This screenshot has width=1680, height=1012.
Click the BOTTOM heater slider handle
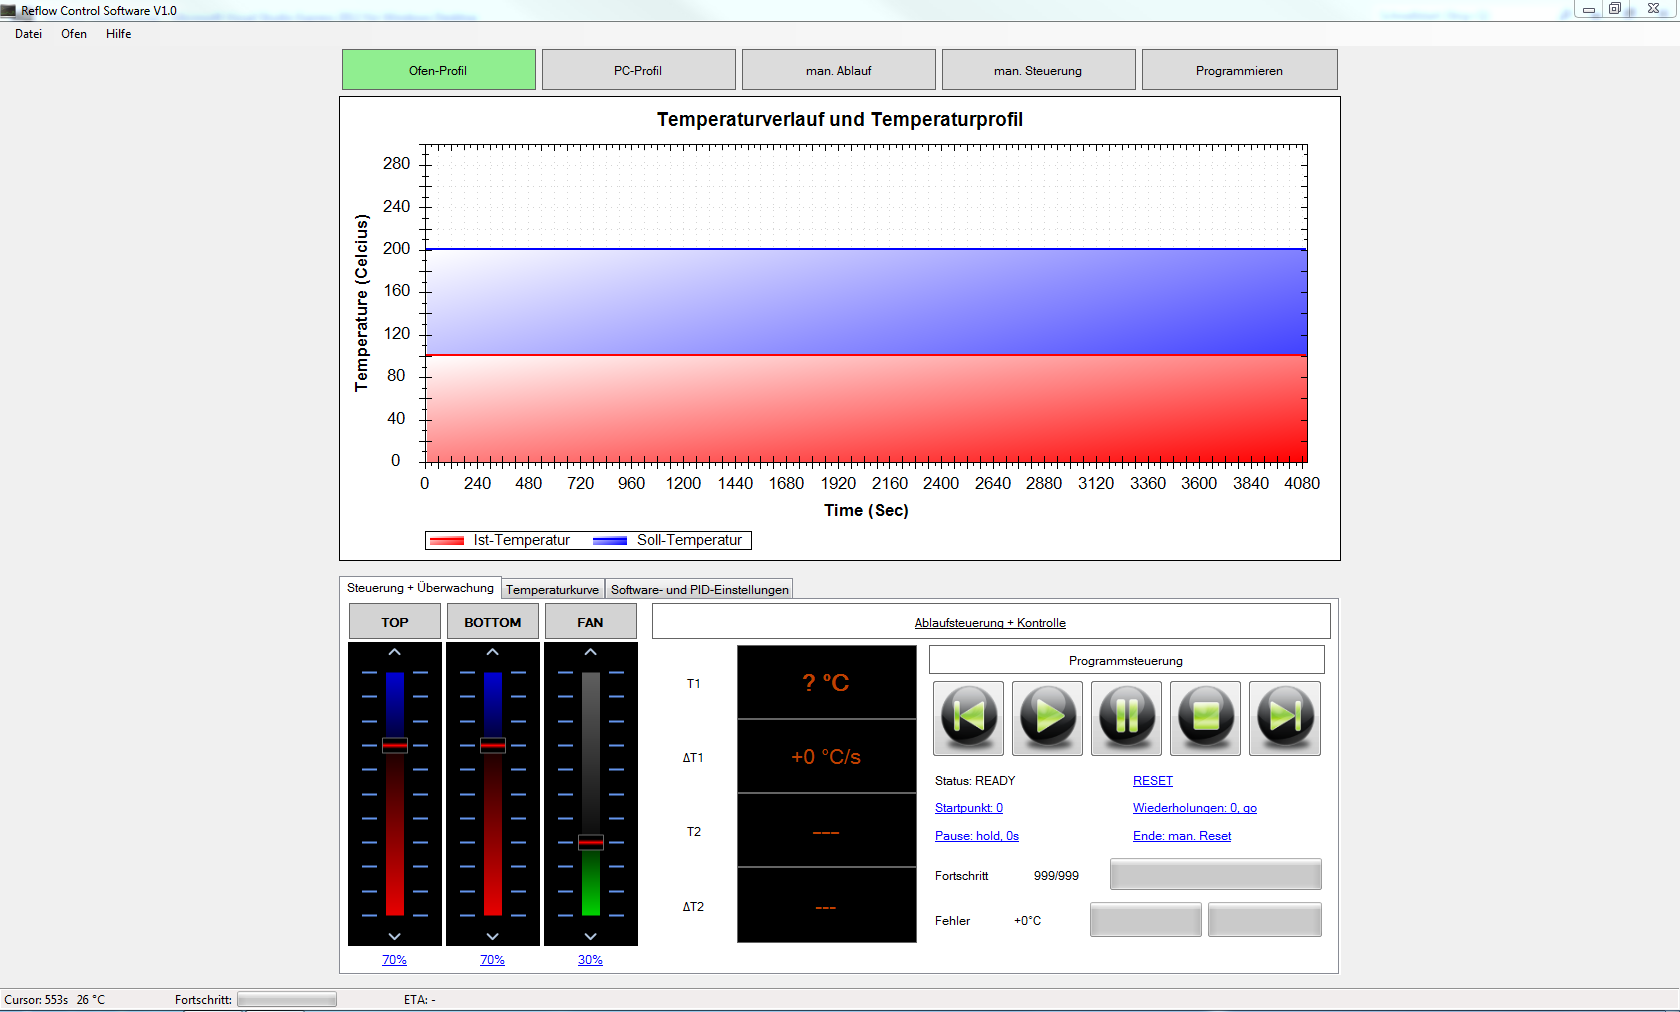coord(493,745)
